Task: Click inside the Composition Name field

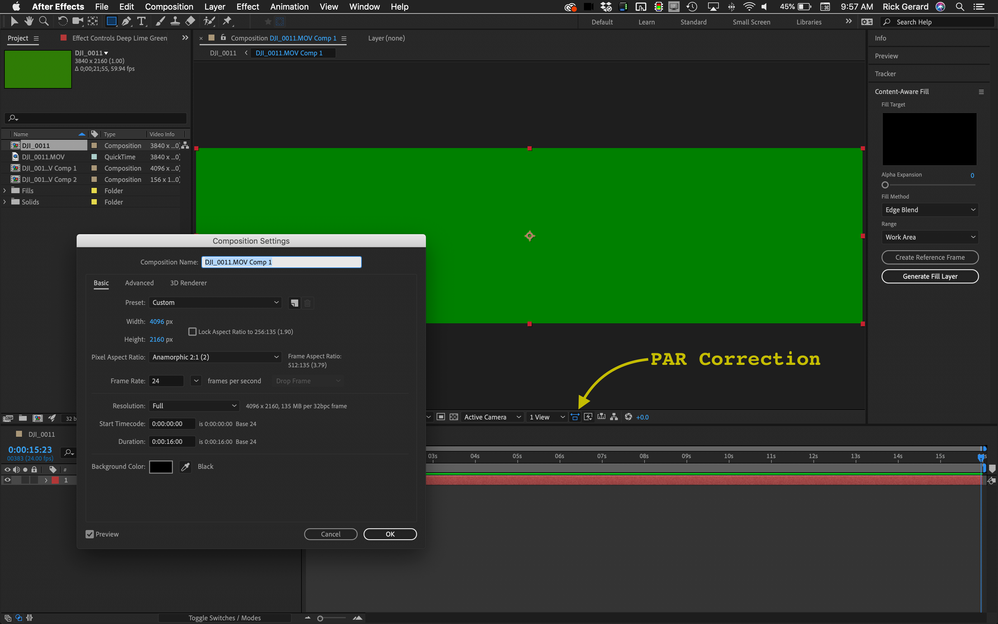Action: point(281,261)
